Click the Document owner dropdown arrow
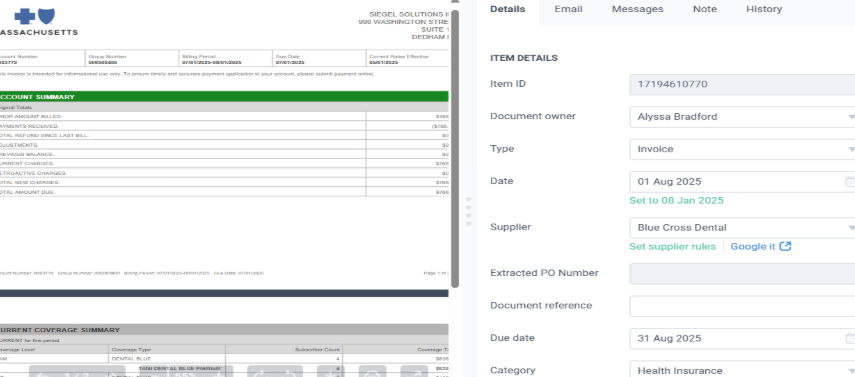 tap(851, 117)
